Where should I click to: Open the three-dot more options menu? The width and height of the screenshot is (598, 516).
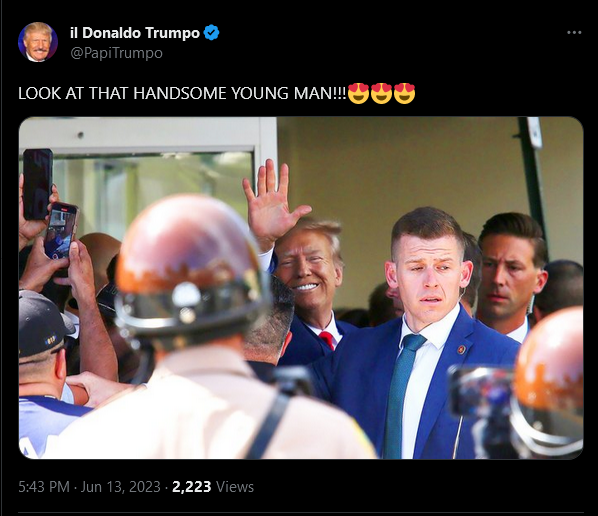click(x=574, y=33)
